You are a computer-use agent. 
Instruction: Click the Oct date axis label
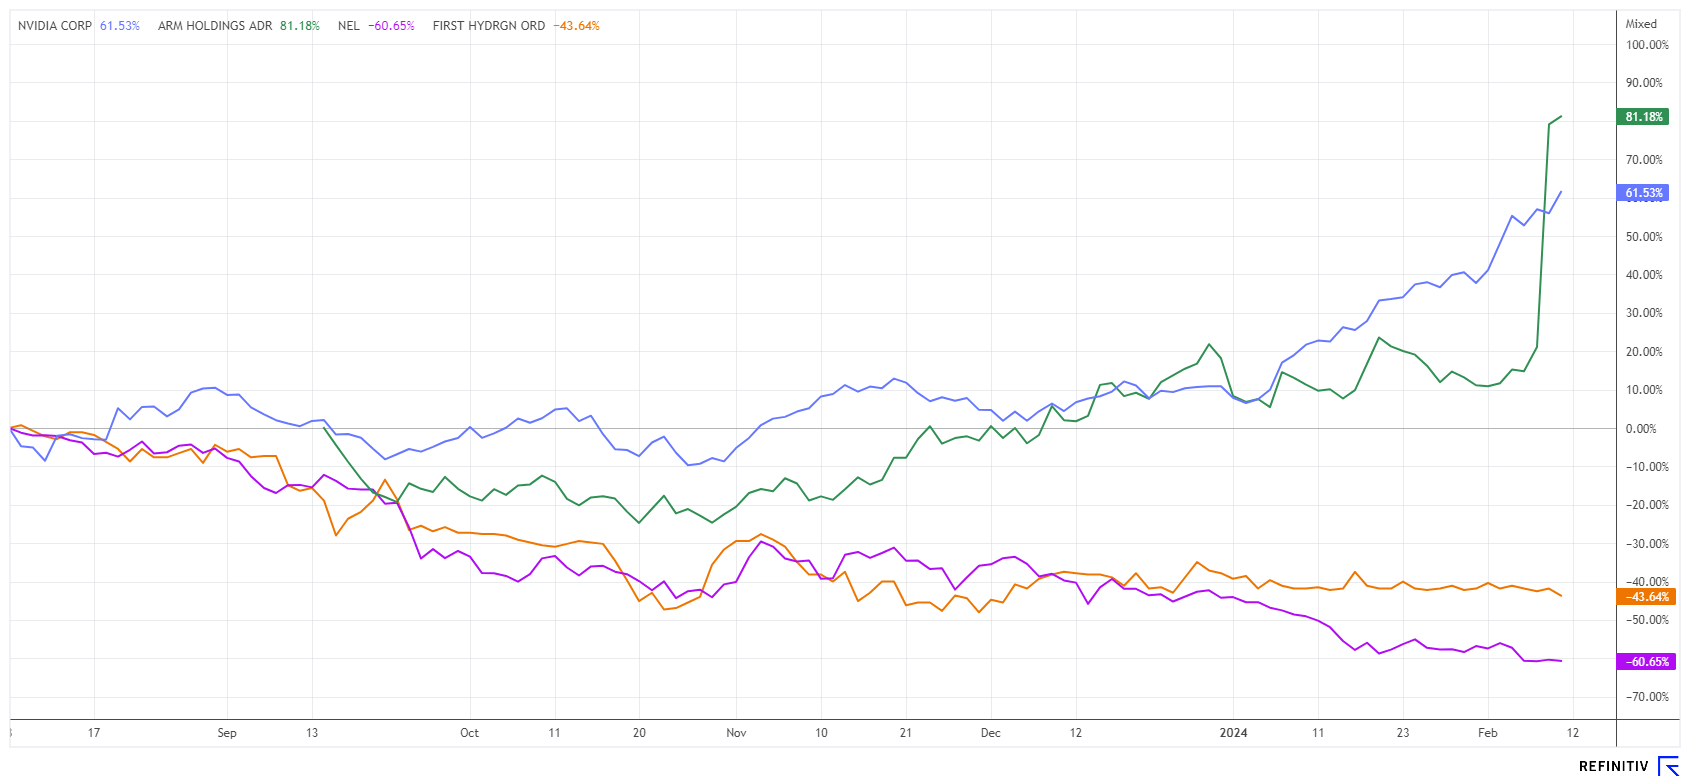click(x=469, y=733)
